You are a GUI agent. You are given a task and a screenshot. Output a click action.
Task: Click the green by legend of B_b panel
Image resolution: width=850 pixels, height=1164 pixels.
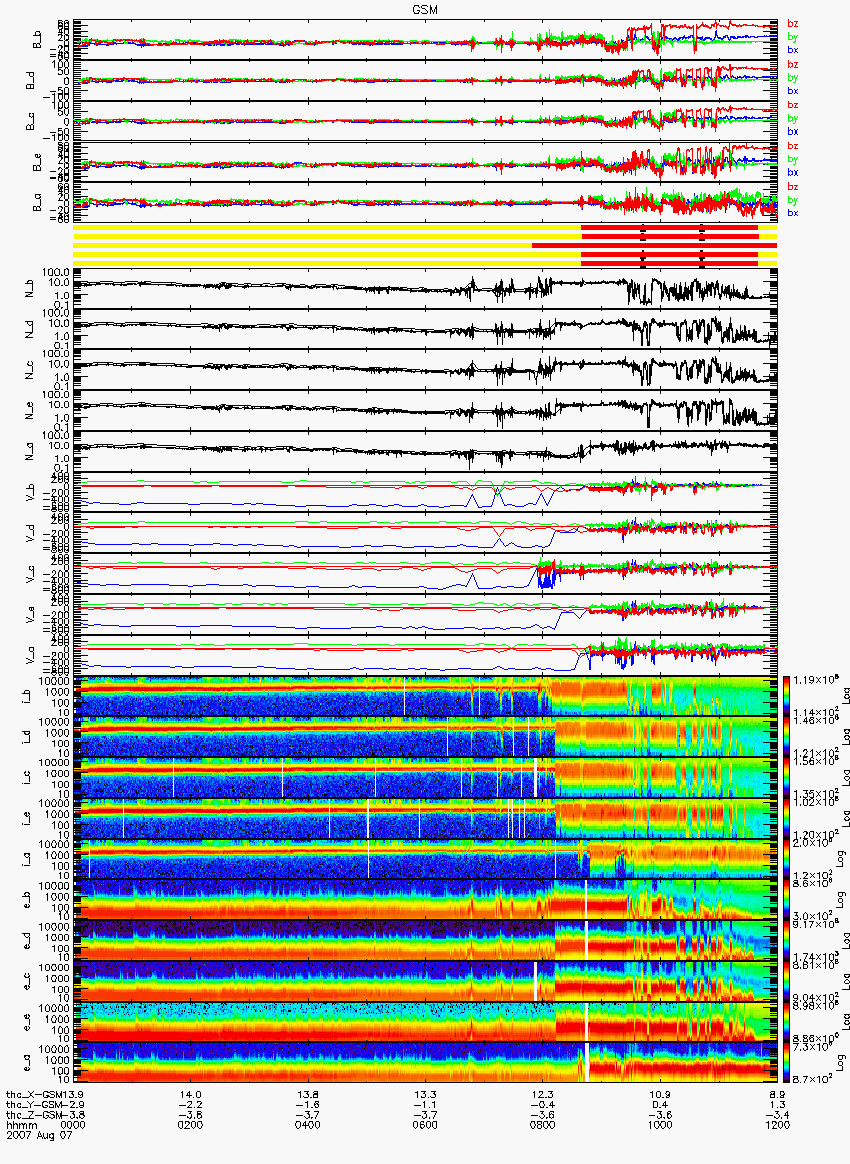point(792,37)
